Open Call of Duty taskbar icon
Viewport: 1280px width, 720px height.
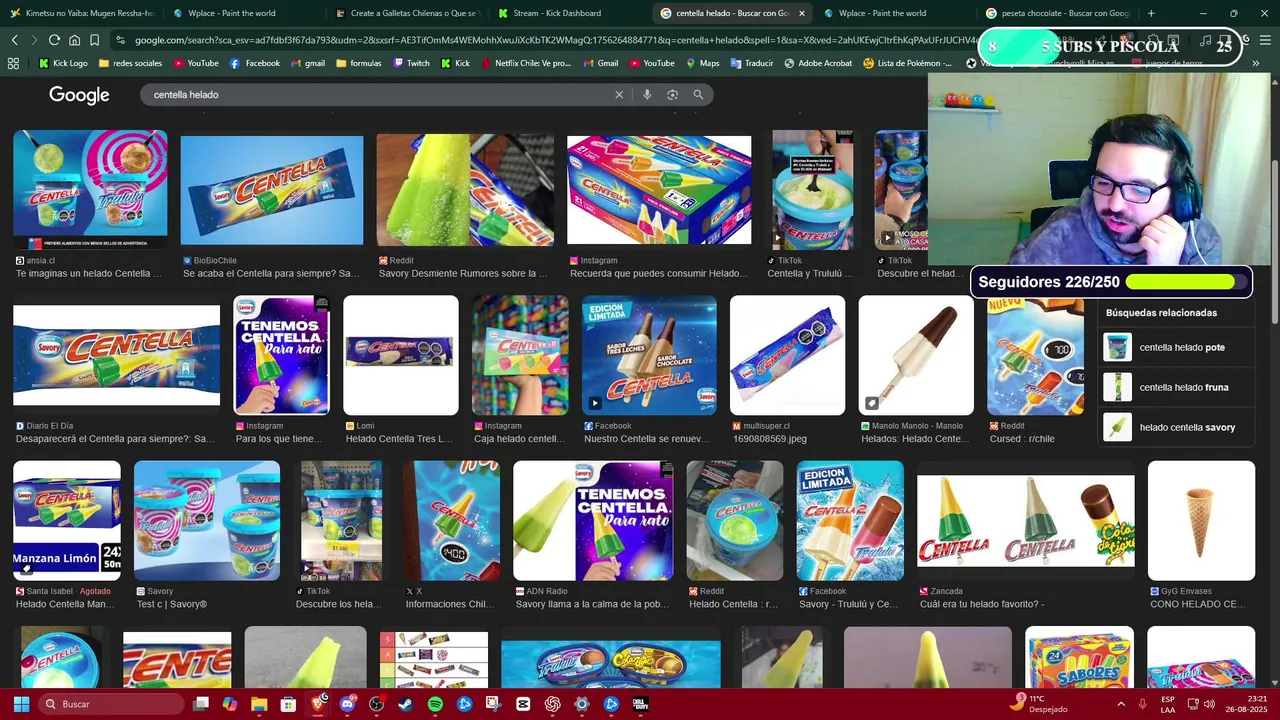(641, 704)
